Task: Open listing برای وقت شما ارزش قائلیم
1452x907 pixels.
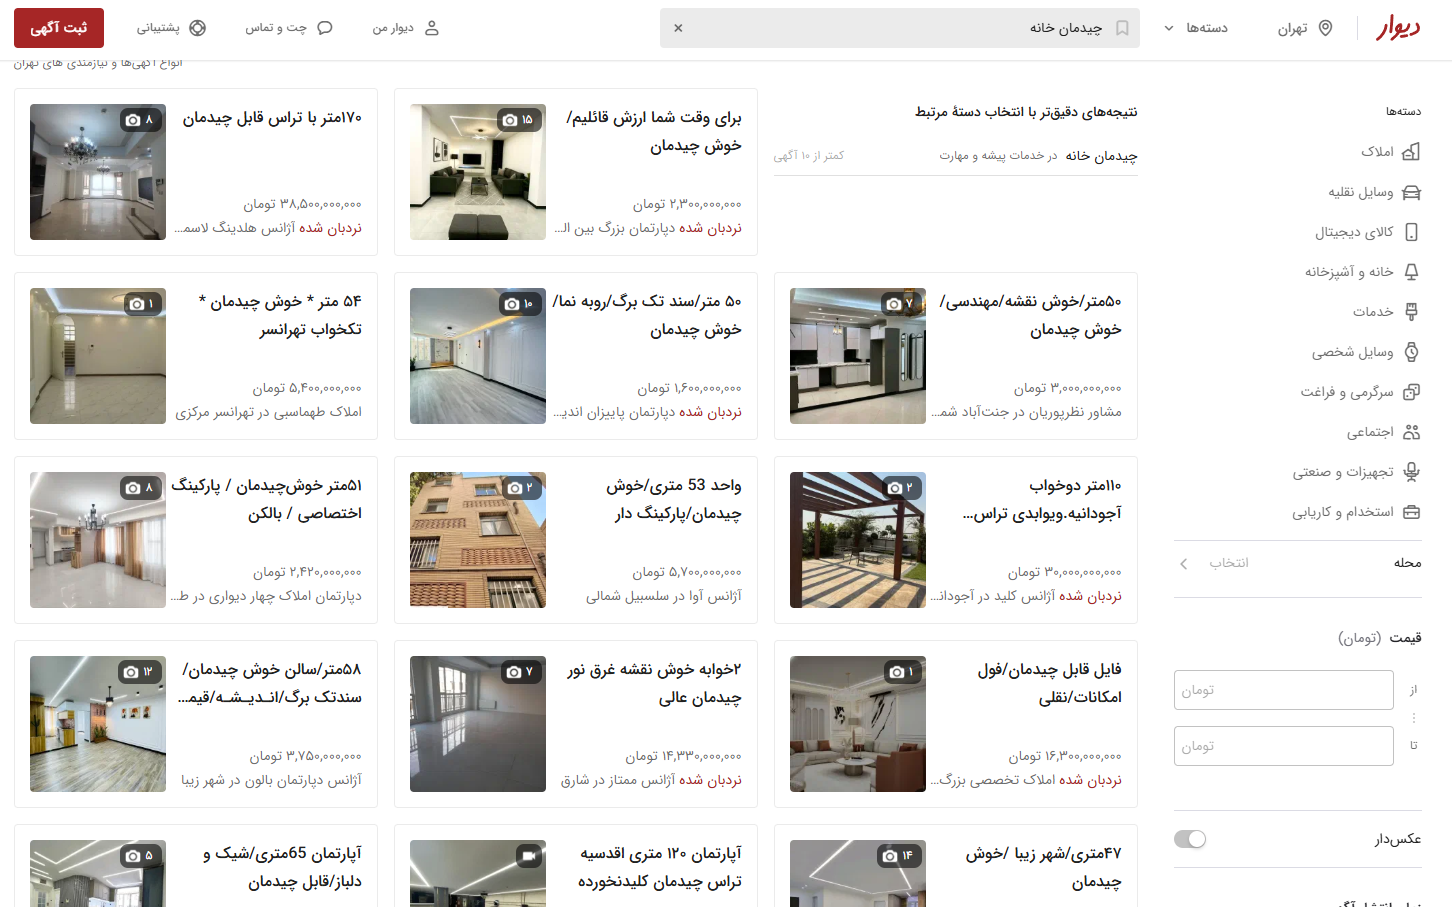Action: (x=576, y=172)
